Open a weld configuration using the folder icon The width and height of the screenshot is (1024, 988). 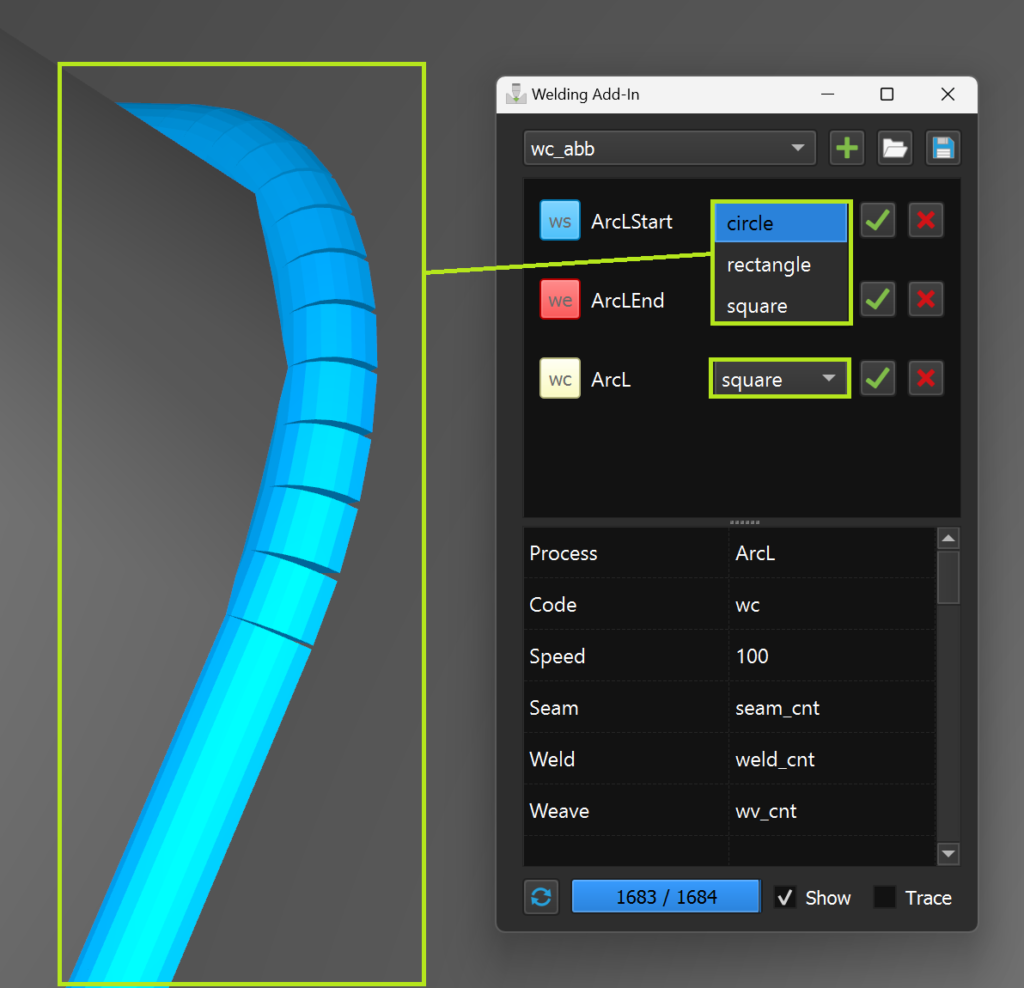(894, 147)
